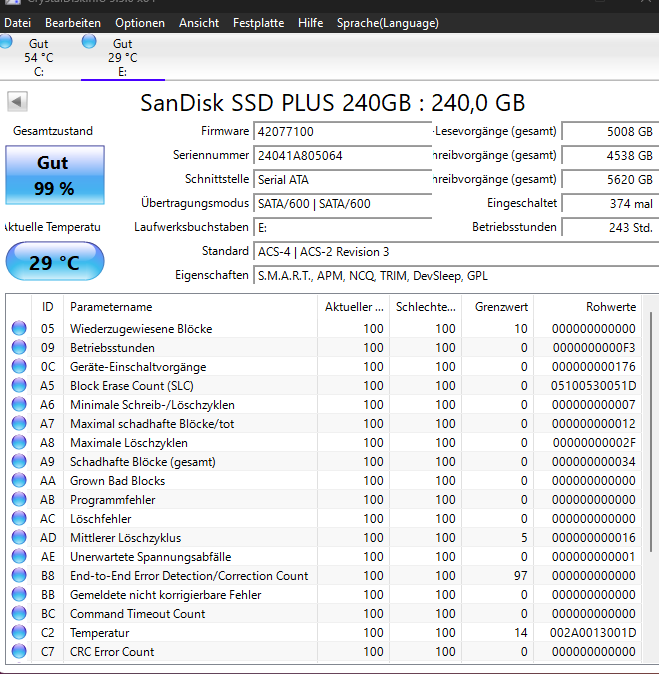Click the Parametername column header

click(190, 307)
